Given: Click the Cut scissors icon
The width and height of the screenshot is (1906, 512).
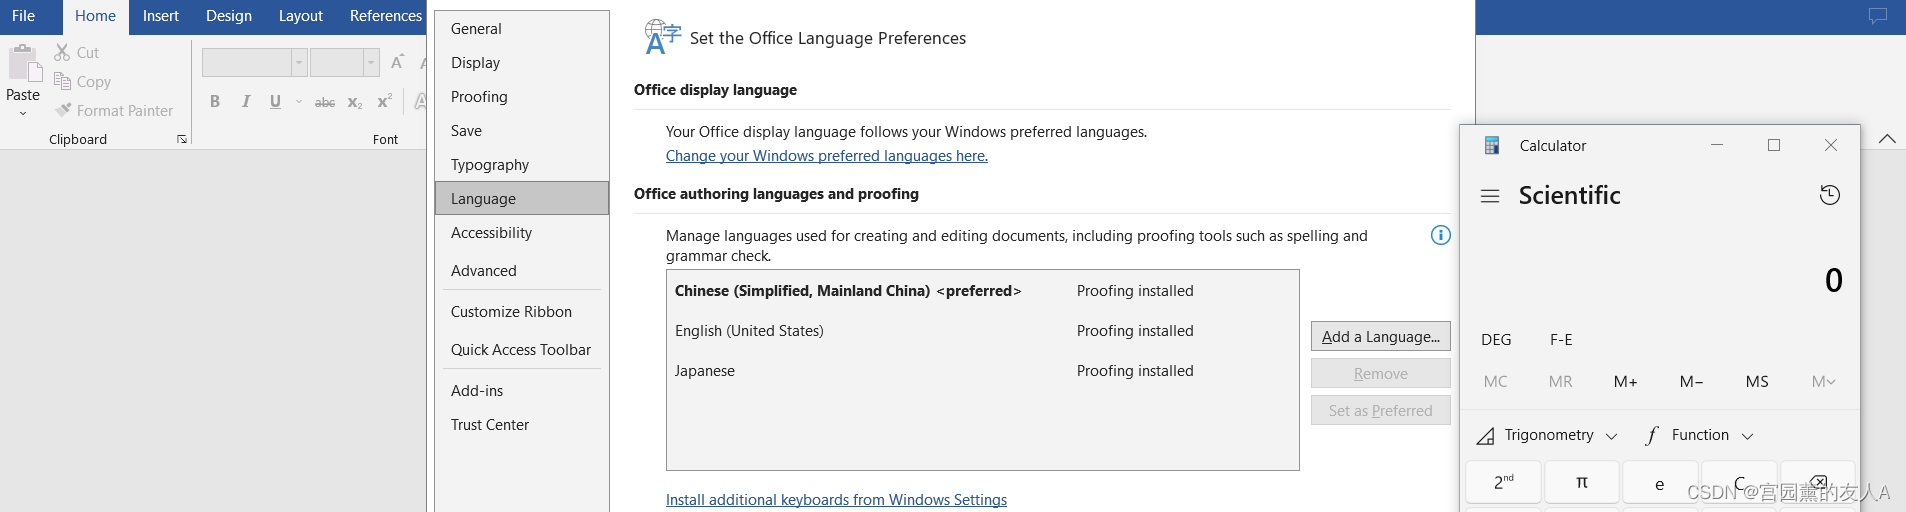Looking at the screenshot, I should (x=62, y=52).
